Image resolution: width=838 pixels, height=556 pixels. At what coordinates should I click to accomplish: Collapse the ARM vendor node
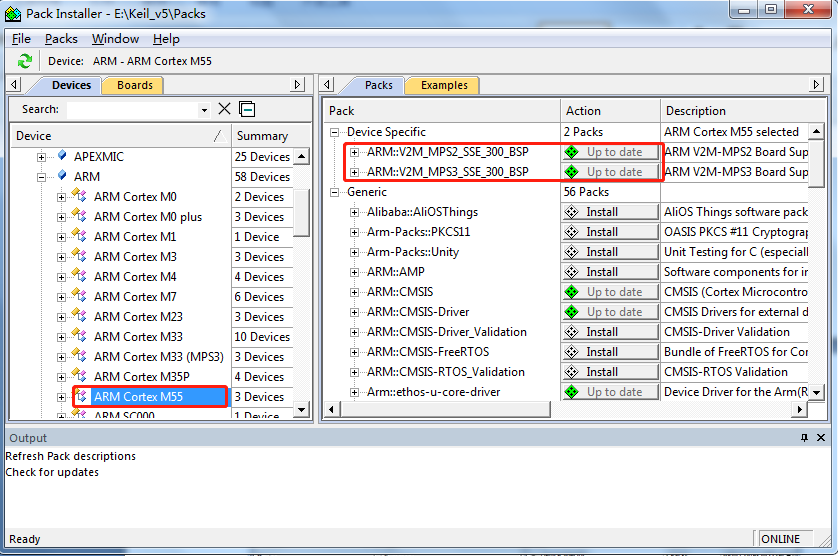click(41, 177)
